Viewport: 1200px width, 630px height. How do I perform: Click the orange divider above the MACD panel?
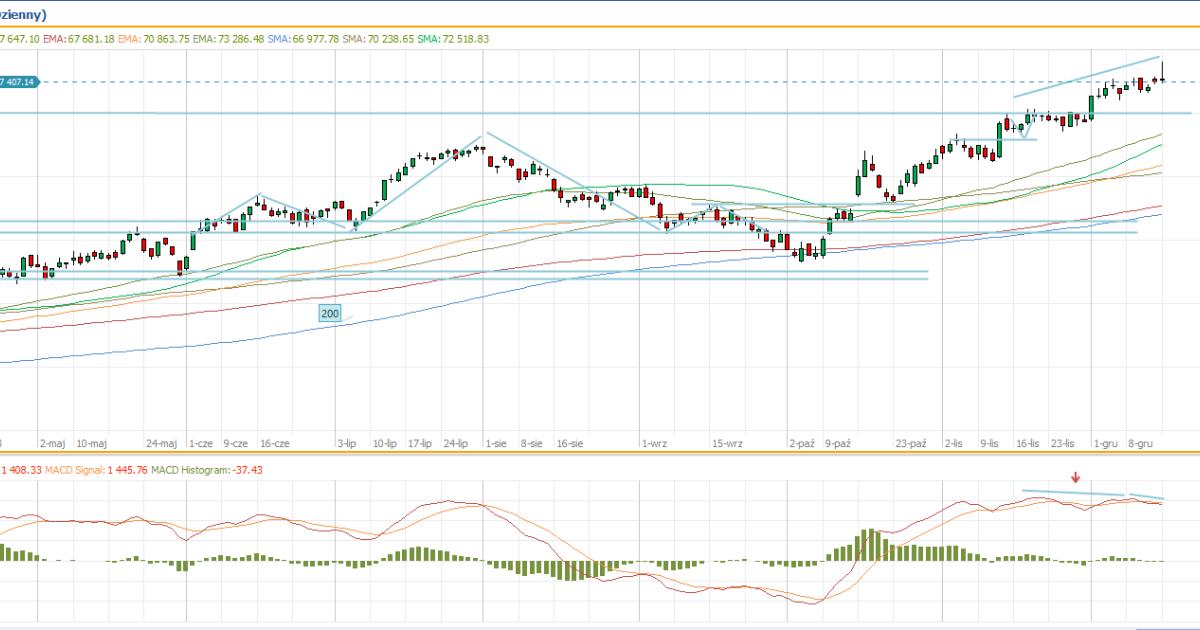(600, 453)
